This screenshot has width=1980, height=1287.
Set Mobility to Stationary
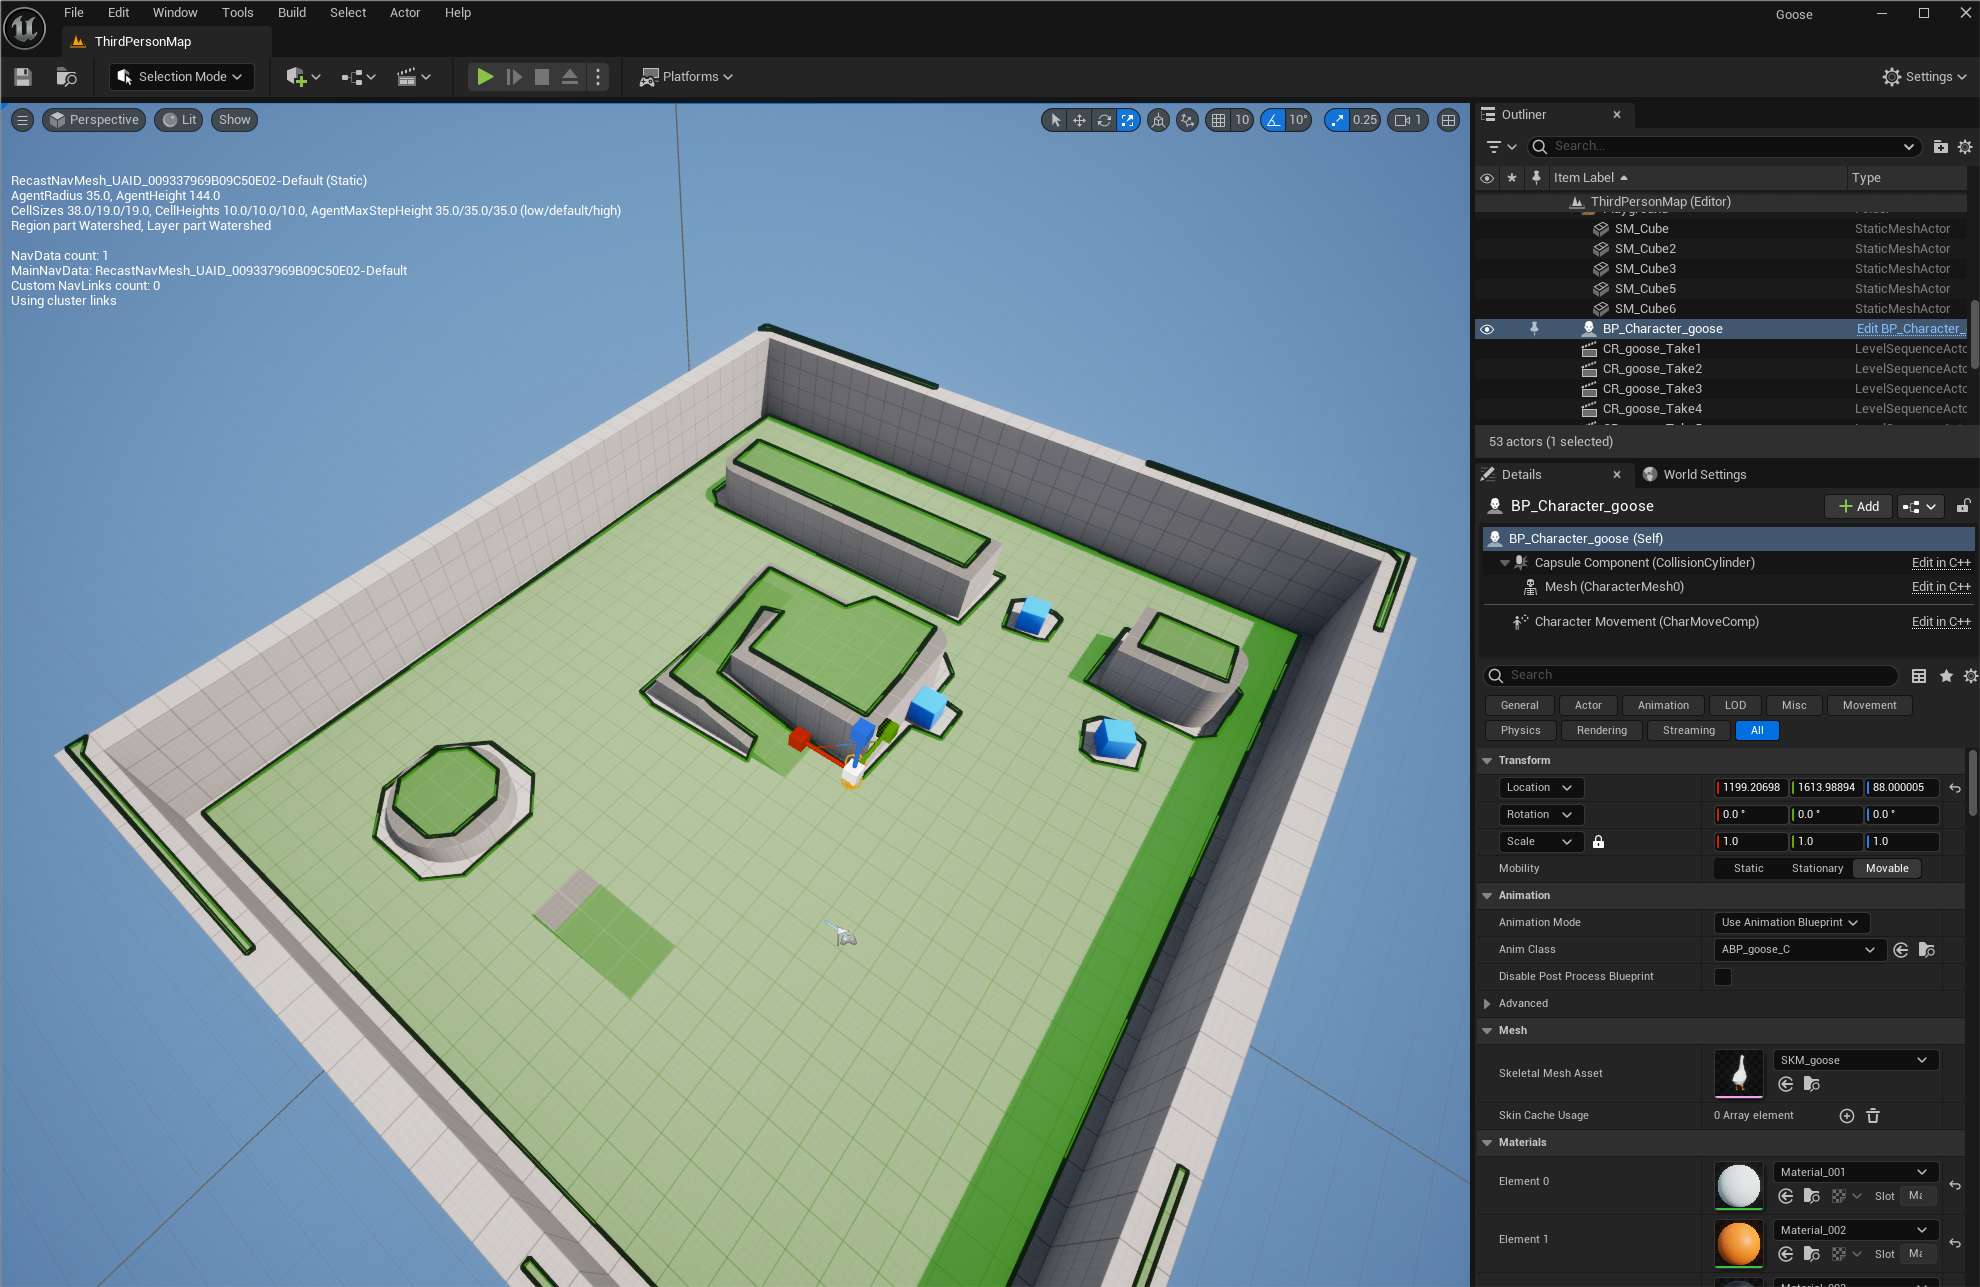point(1817,869)
